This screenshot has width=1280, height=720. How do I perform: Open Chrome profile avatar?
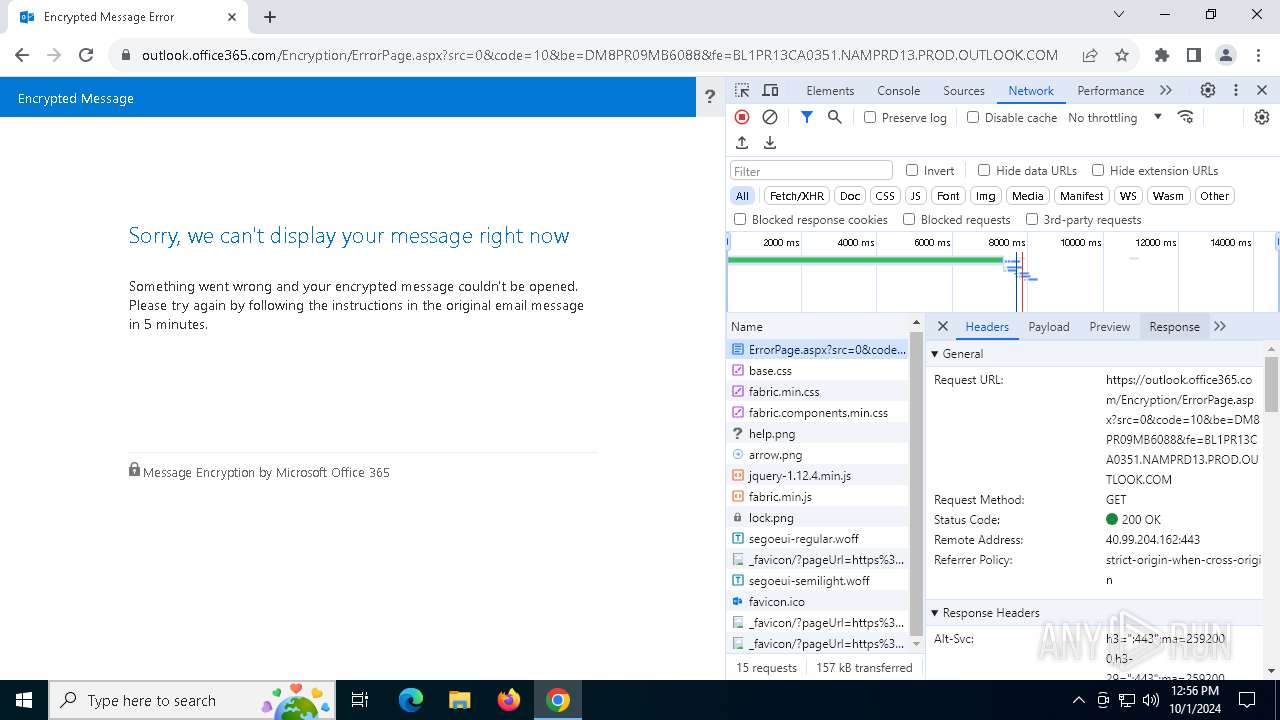point(1226,55)
